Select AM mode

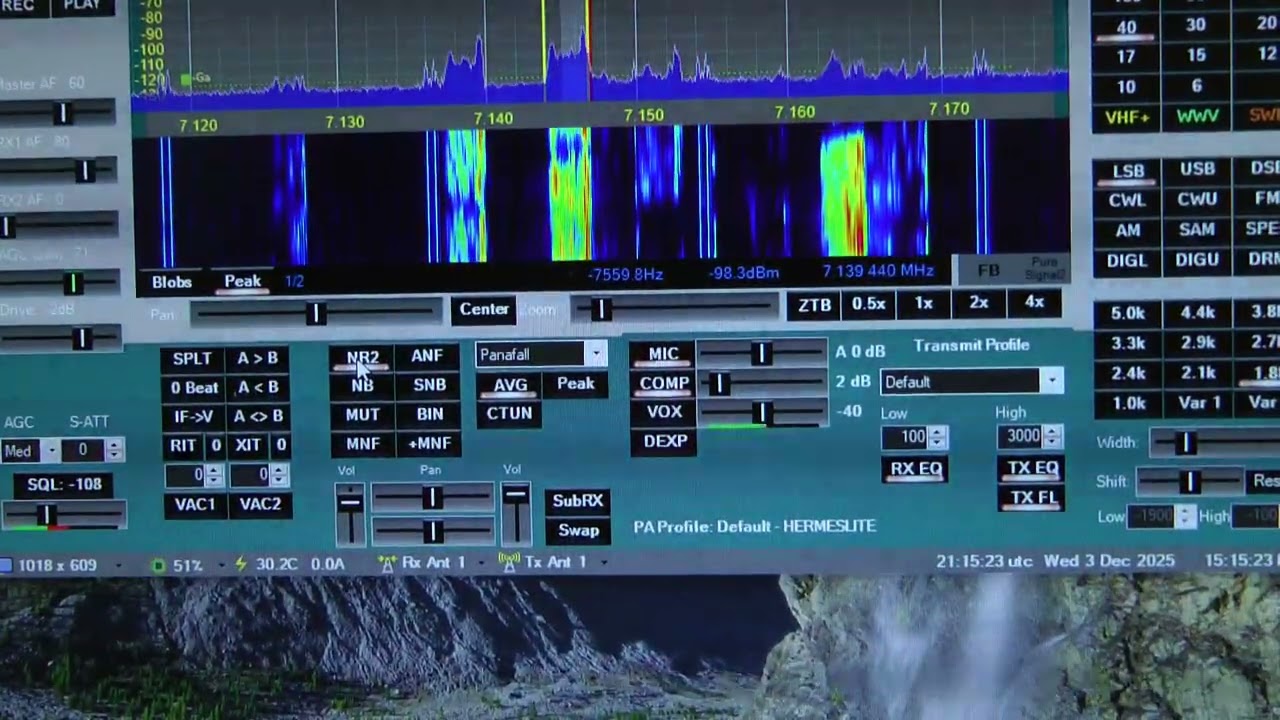click(1127, 231)
